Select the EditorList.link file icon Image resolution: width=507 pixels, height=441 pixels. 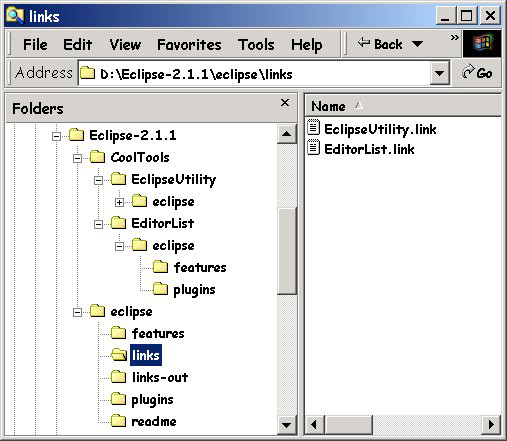coord(313,147)
